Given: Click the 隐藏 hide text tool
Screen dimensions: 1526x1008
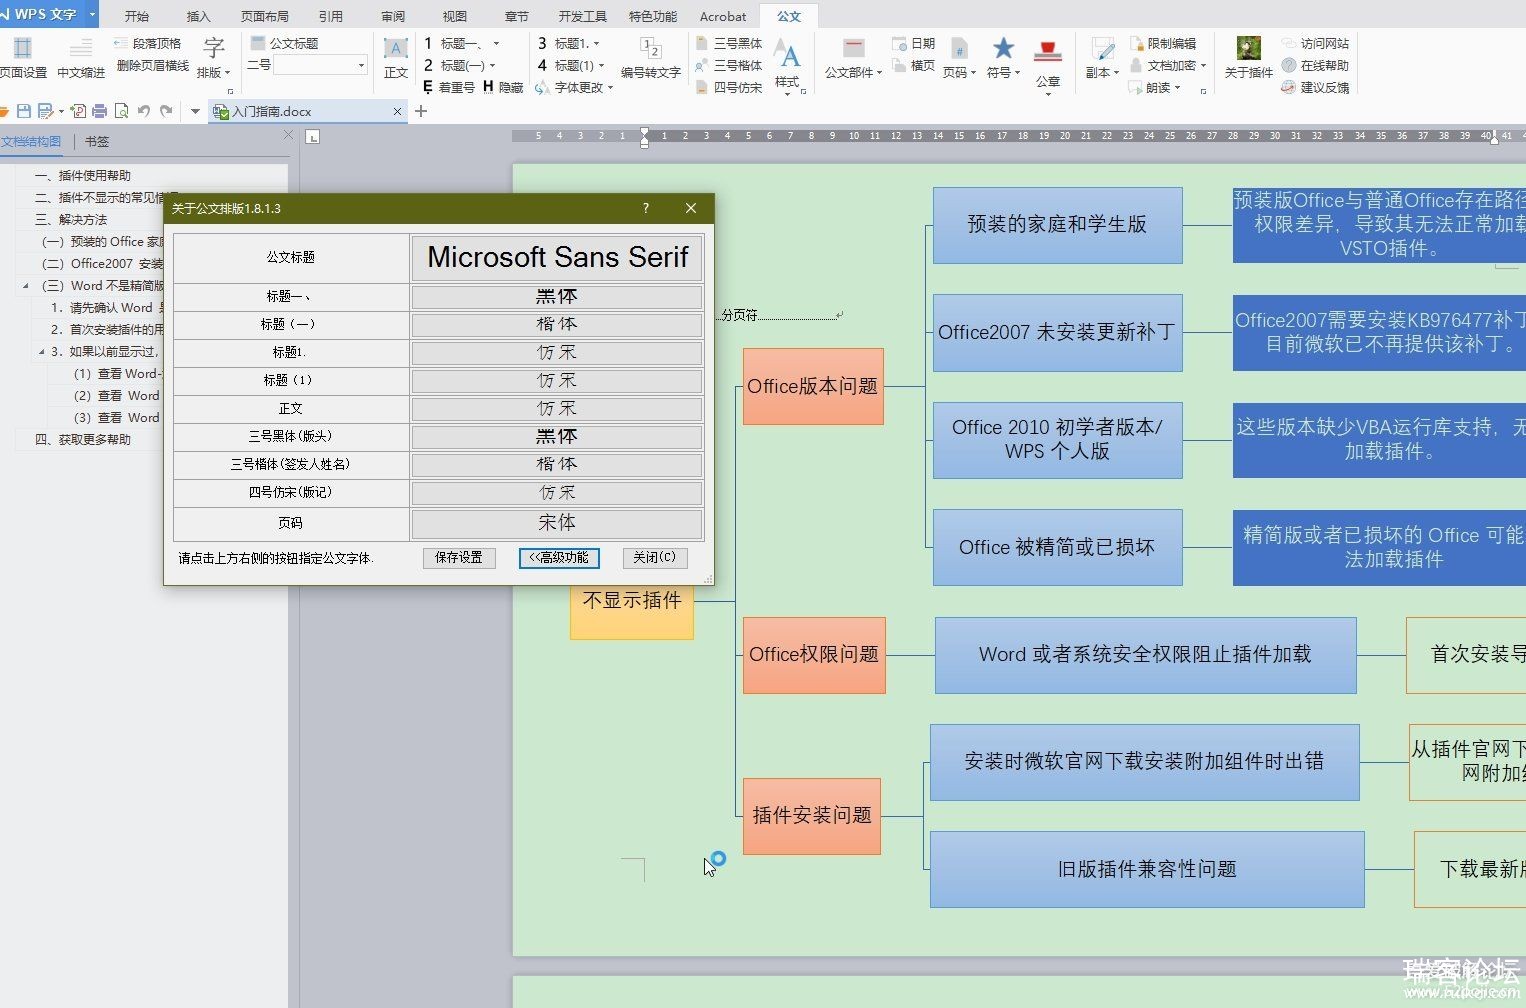Looking at the screenshot, I should click(504, 88).
